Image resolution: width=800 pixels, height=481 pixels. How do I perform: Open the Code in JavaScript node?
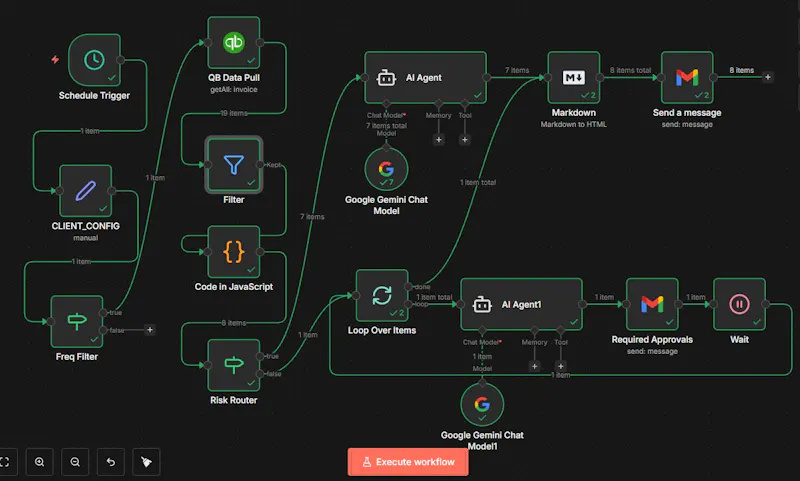click(234, 252)
